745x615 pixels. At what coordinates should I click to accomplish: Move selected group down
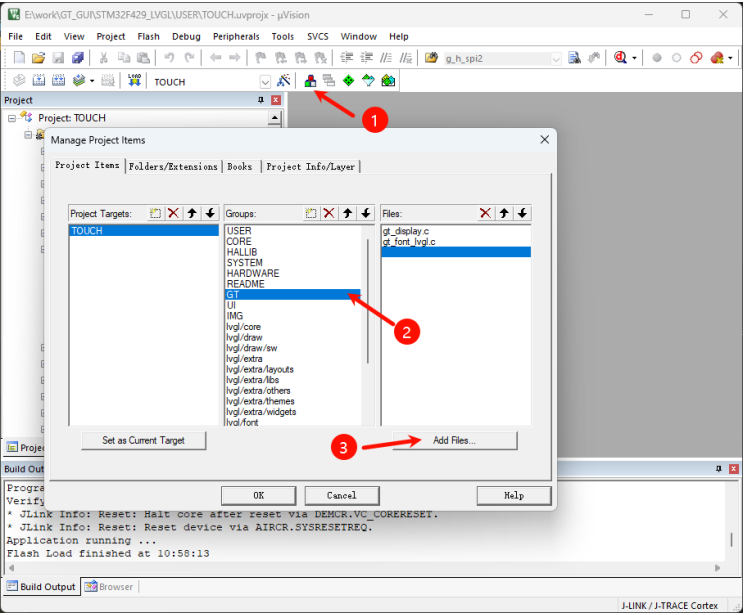tap(365, 213)
